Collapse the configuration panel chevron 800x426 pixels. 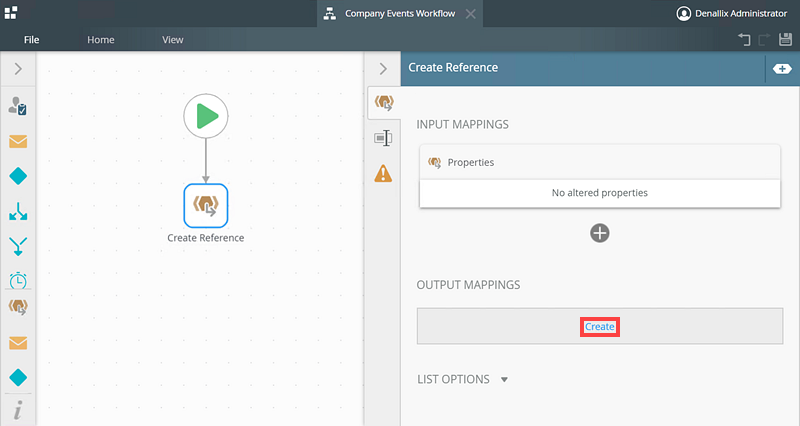(383, 69)
